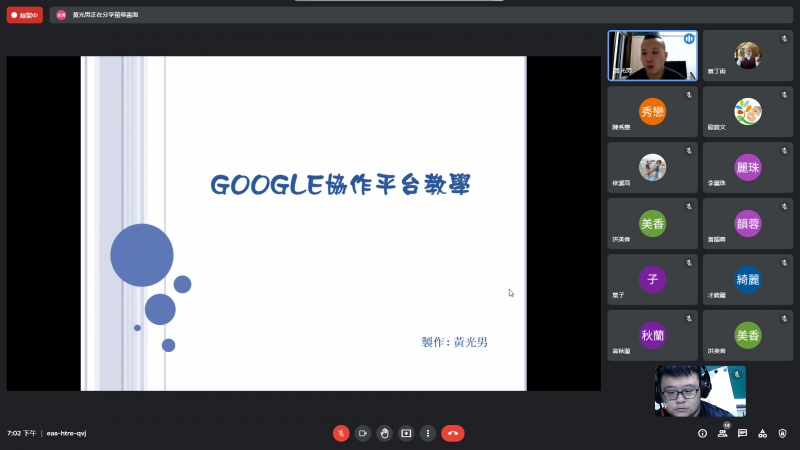The image size is (800, 450).
Task: Click the shared slide titled GOOGLE協作平台教學
Action: click(x=304, y=223)
